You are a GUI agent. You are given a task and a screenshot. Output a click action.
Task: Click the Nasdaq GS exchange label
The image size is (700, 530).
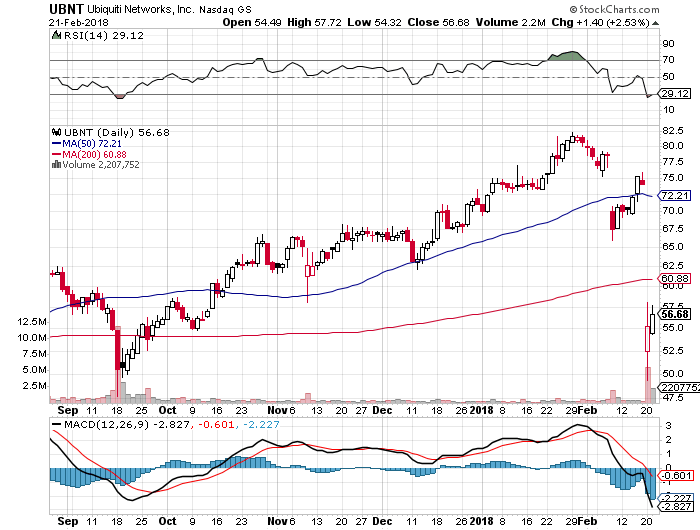coord(225,9)
